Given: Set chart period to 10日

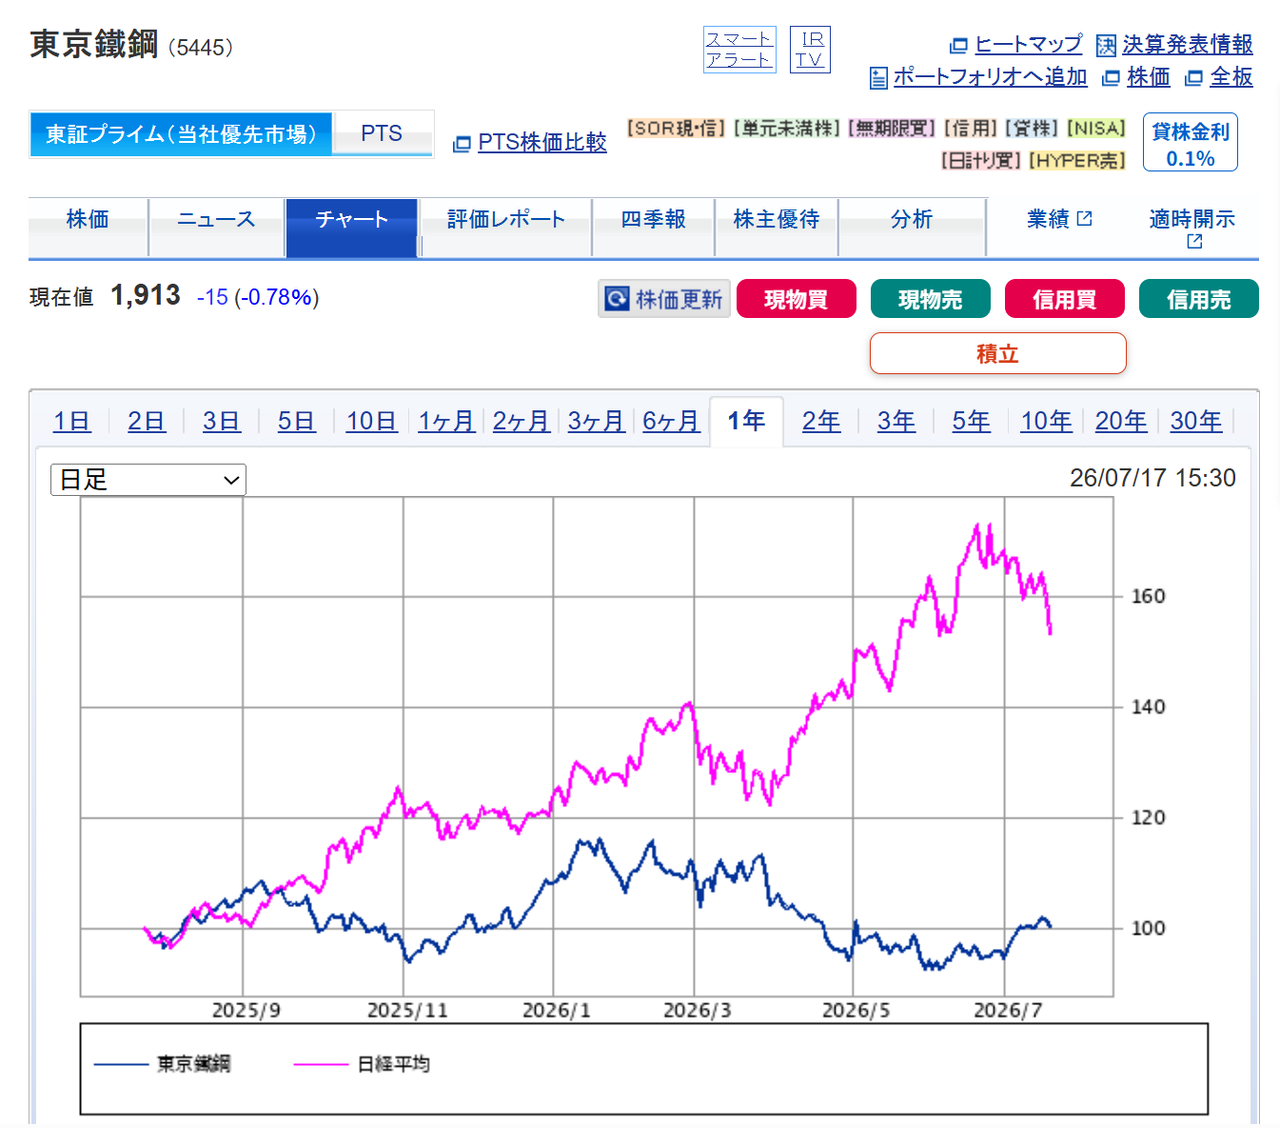Looking at the screenshot, I should point(372,421).
